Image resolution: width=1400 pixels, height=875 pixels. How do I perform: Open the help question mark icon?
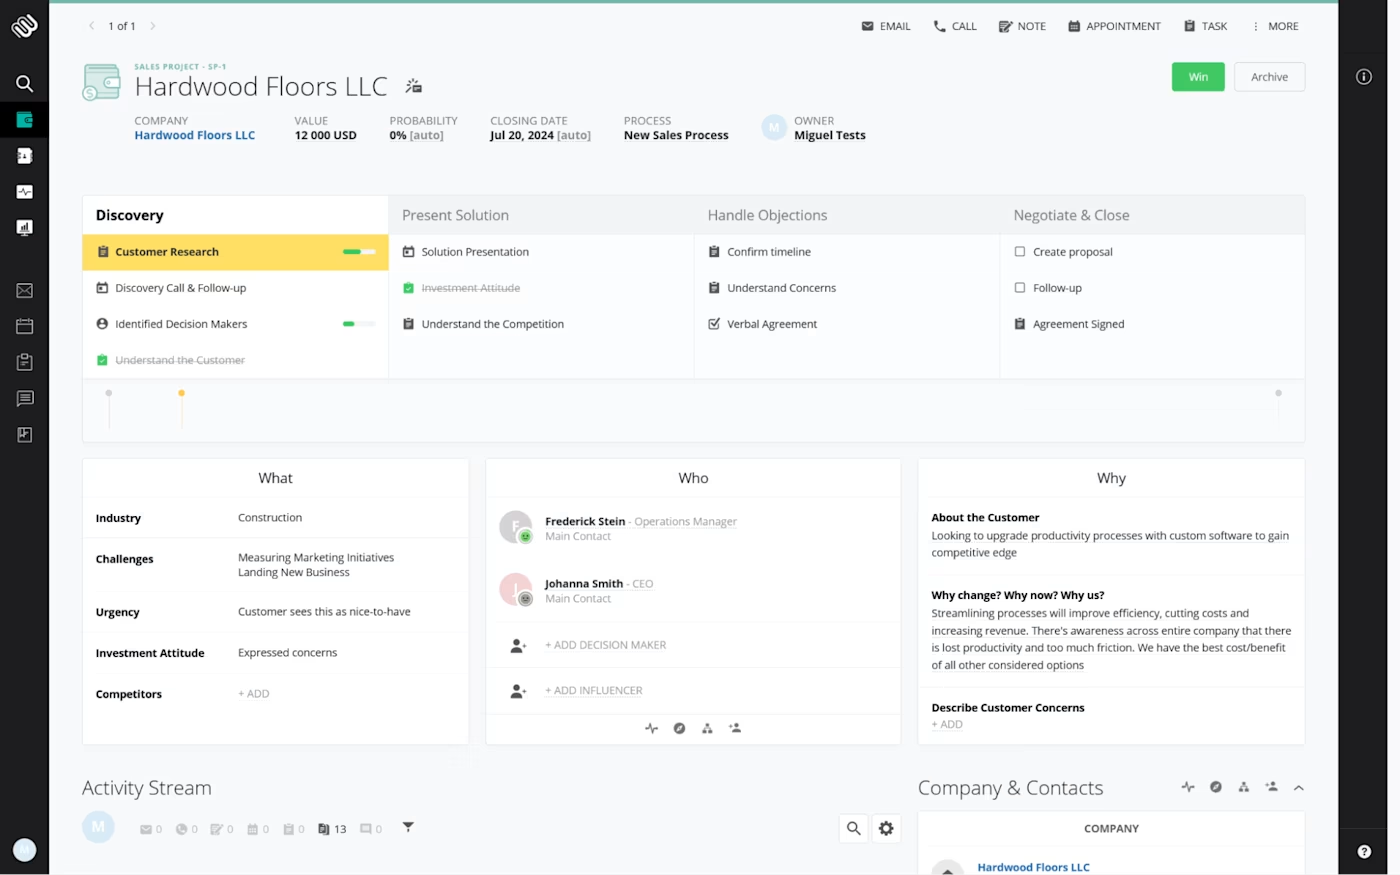pyautogui.click(x=1364, y=852)
